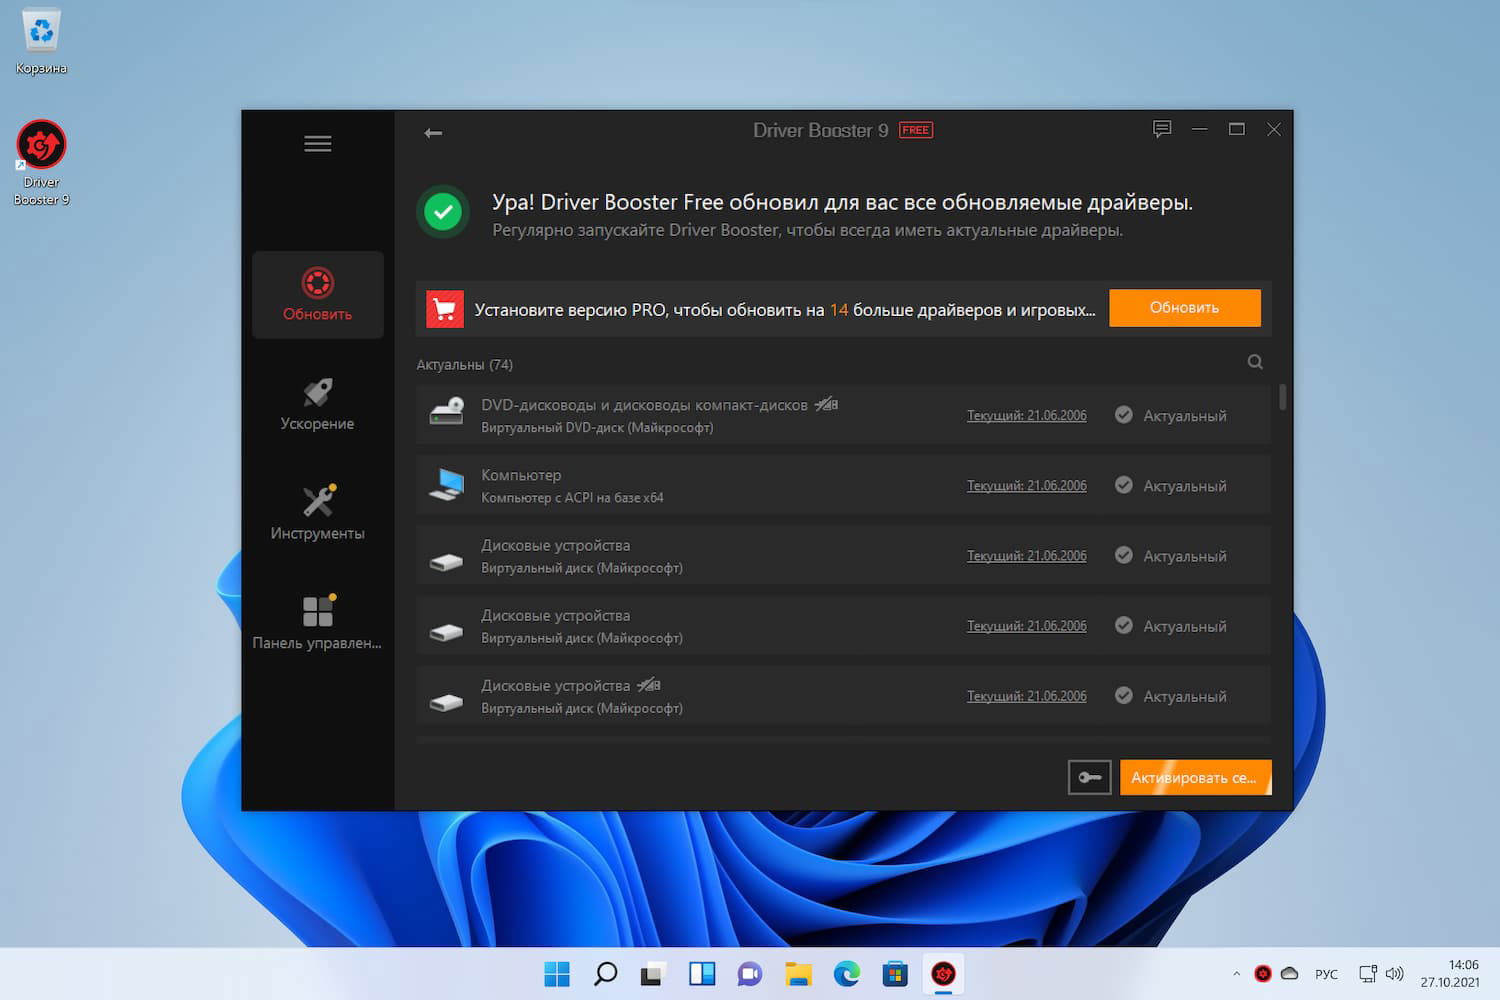Show hidden tray icons chevron
The height and width of the screenshot is (1000, 1500).
click(x=1236, y=974)
